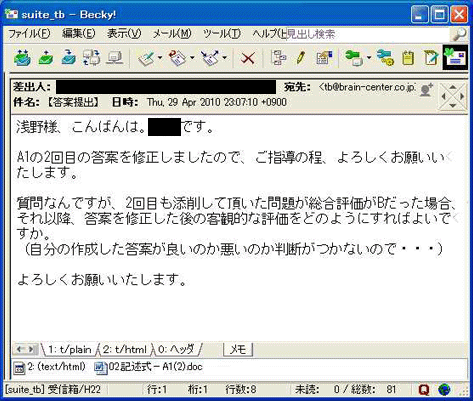
Task: Click the magnifier search icon
Action: pyautogui.click(x=459, y=34)
